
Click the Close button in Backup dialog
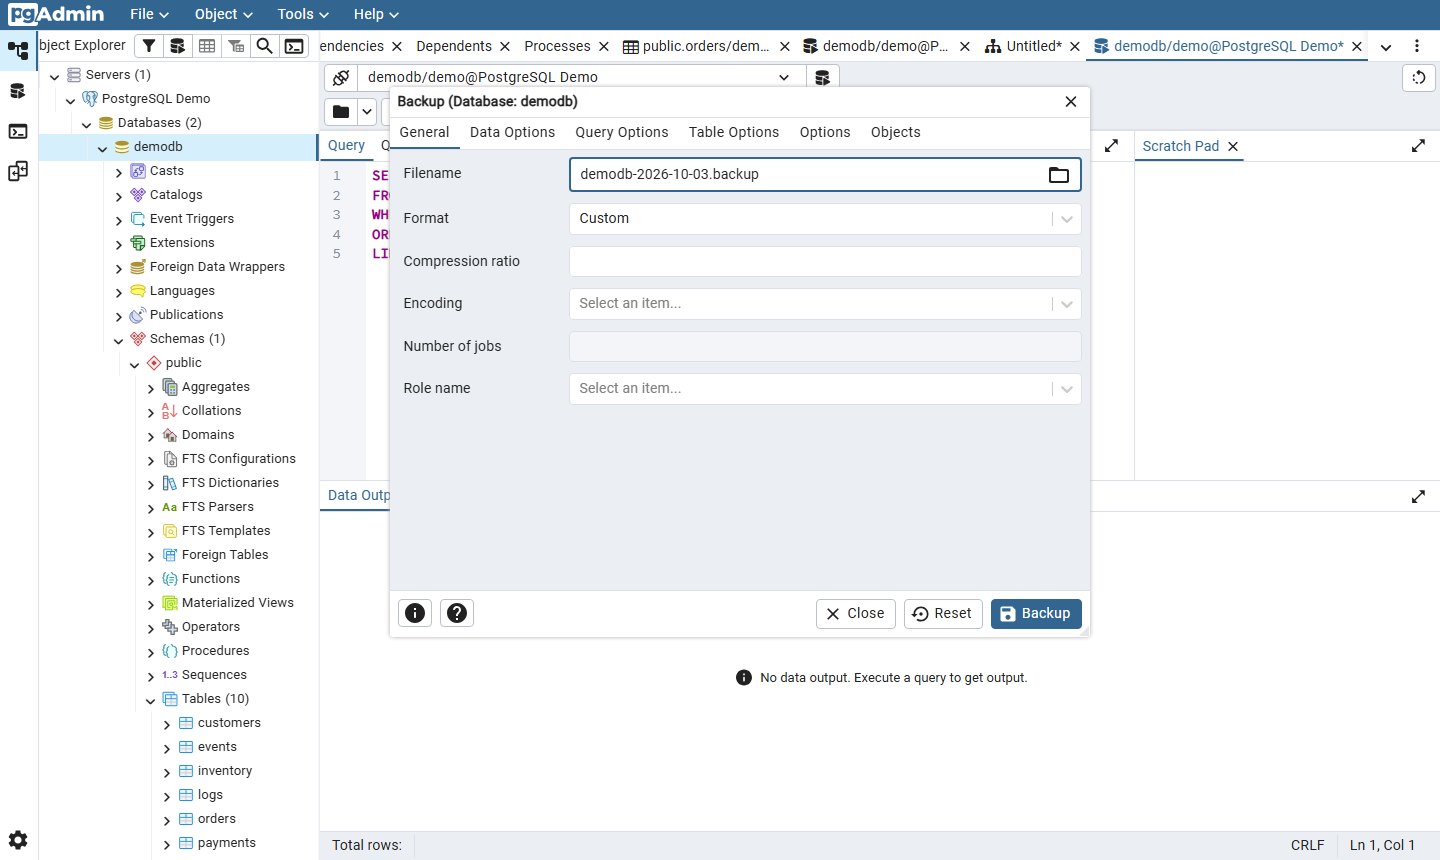(x=856, y=614)
